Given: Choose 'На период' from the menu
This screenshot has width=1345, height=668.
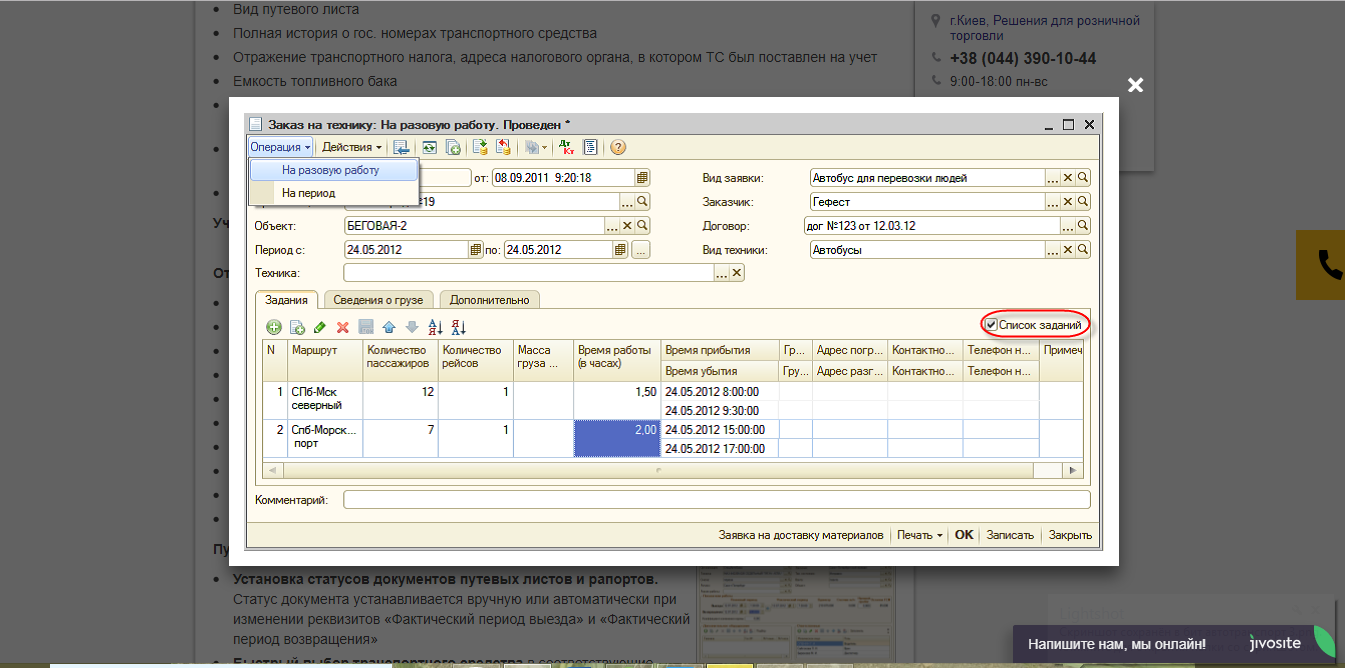Looking at the screenshot, I should click(308, 193).
